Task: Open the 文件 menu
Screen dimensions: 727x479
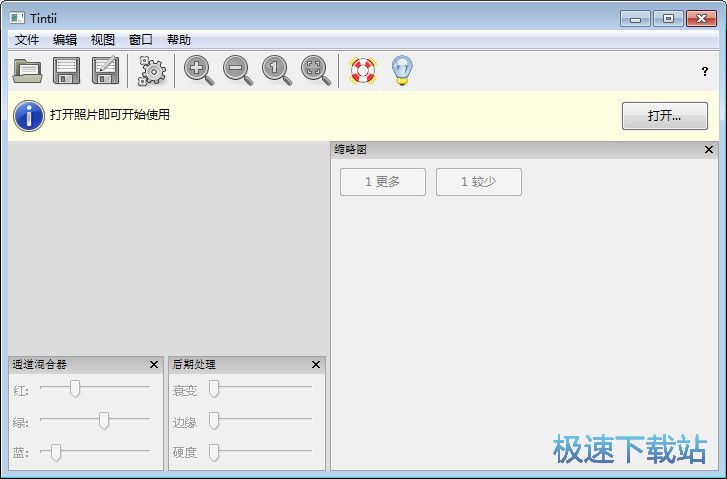Action: pos(27,40)
